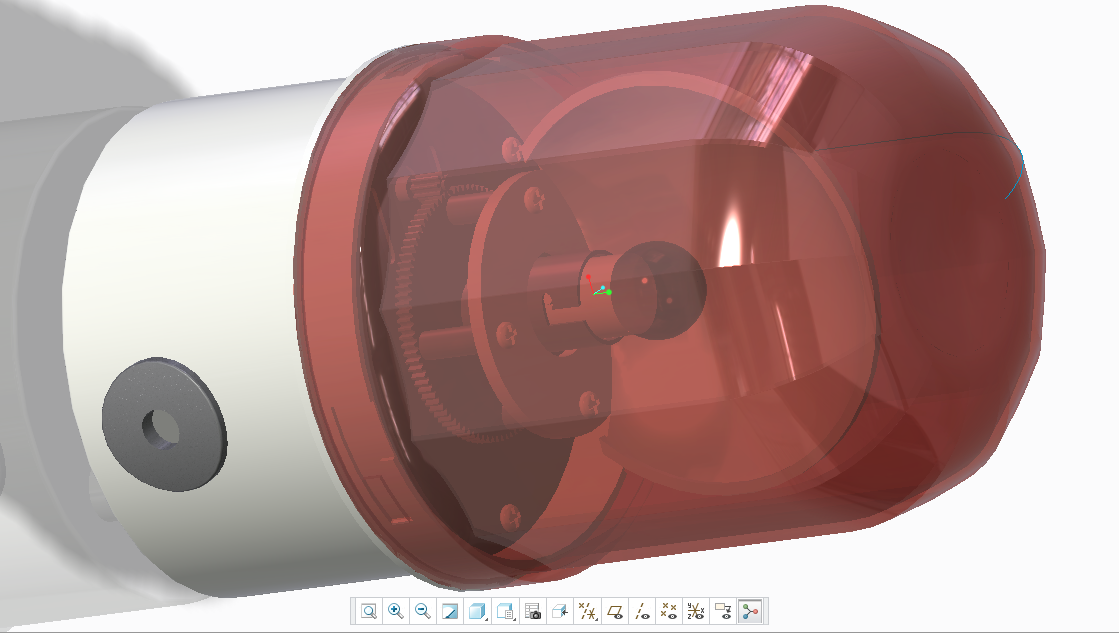Toggle annotation display
The image size is (1119, 633).
(722, 612)
